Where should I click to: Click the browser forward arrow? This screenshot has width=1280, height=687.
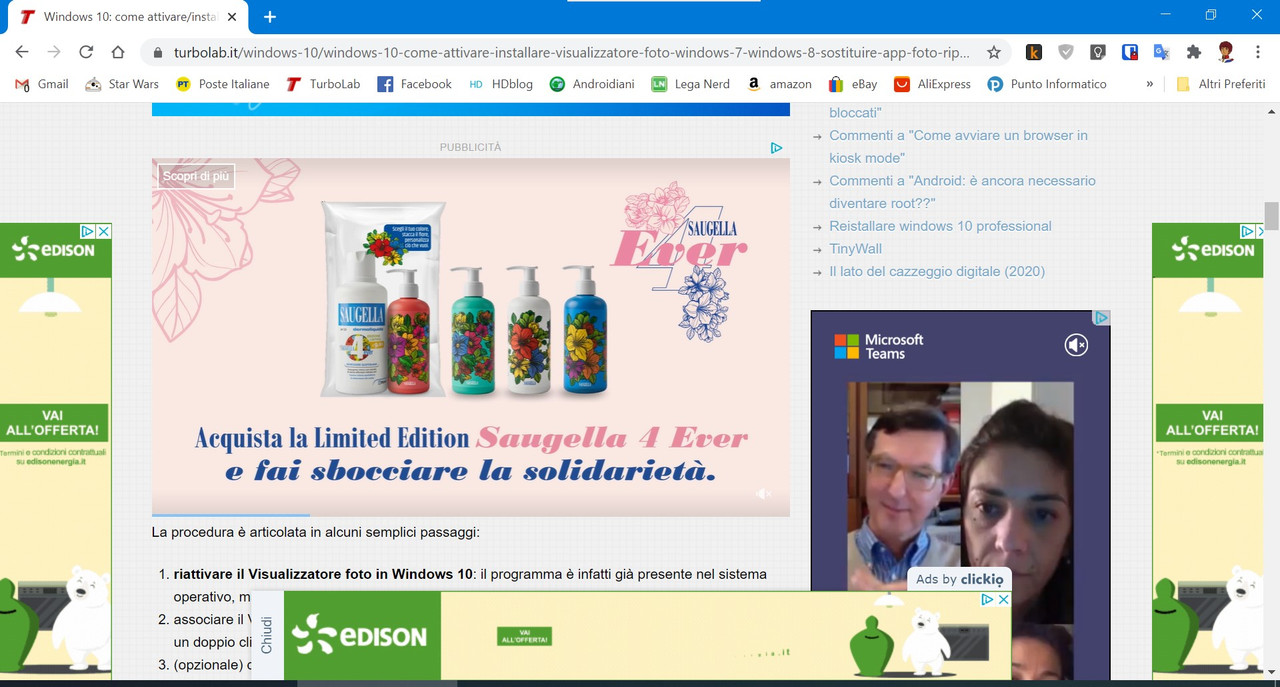54,52
